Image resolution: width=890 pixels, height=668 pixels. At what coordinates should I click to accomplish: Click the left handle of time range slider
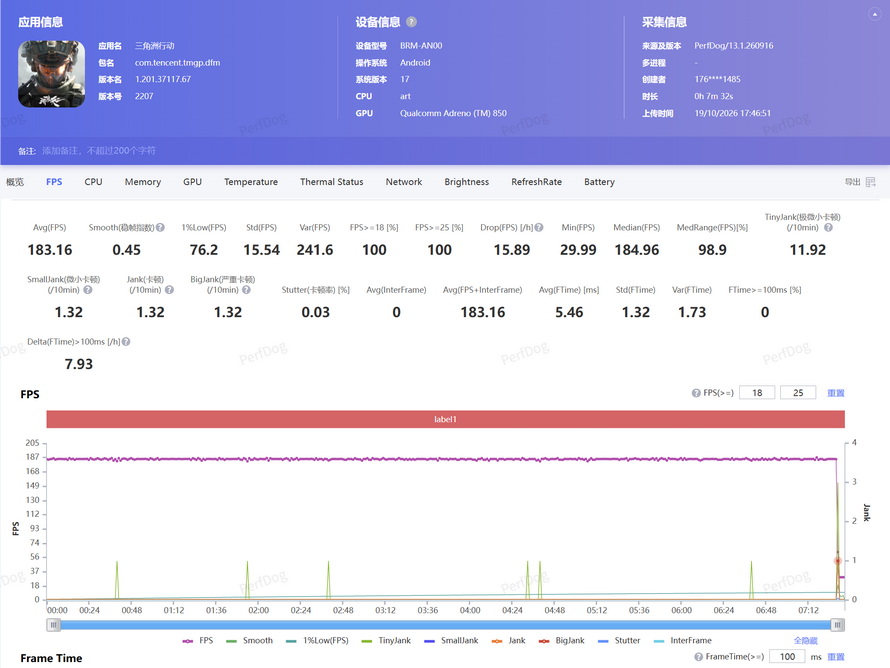coord(53,625)
